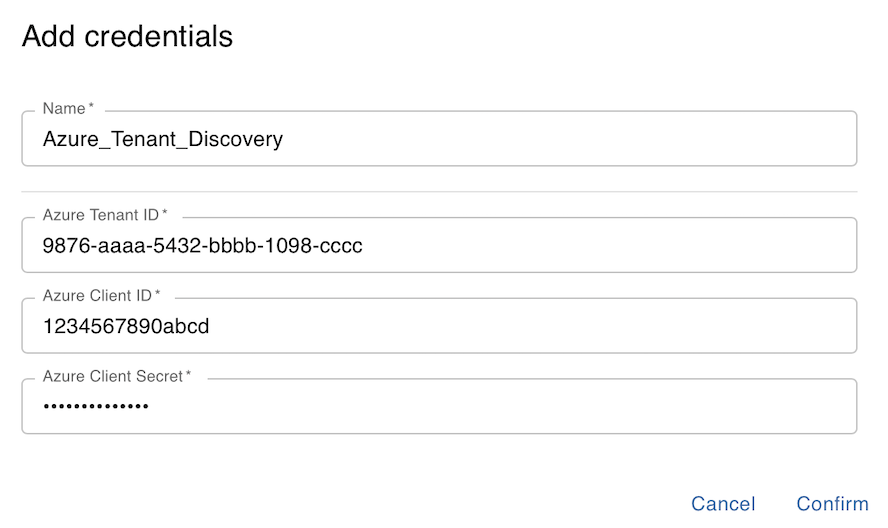
Task: Click the "Azure Client ID" label
Action: (96, 296)
